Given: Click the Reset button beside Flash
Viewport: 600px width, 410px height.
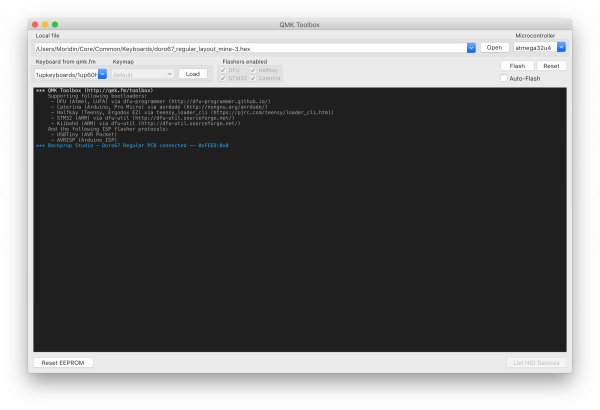Looking at the screenshot, I should pyautogui.click(x=551, y=66).
